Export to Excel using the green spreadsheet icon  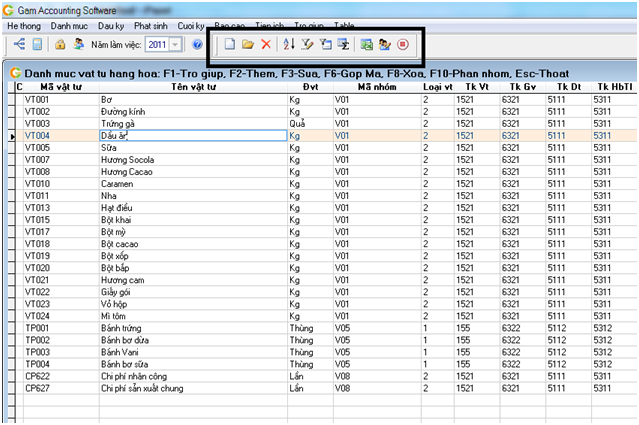(366, 44)
